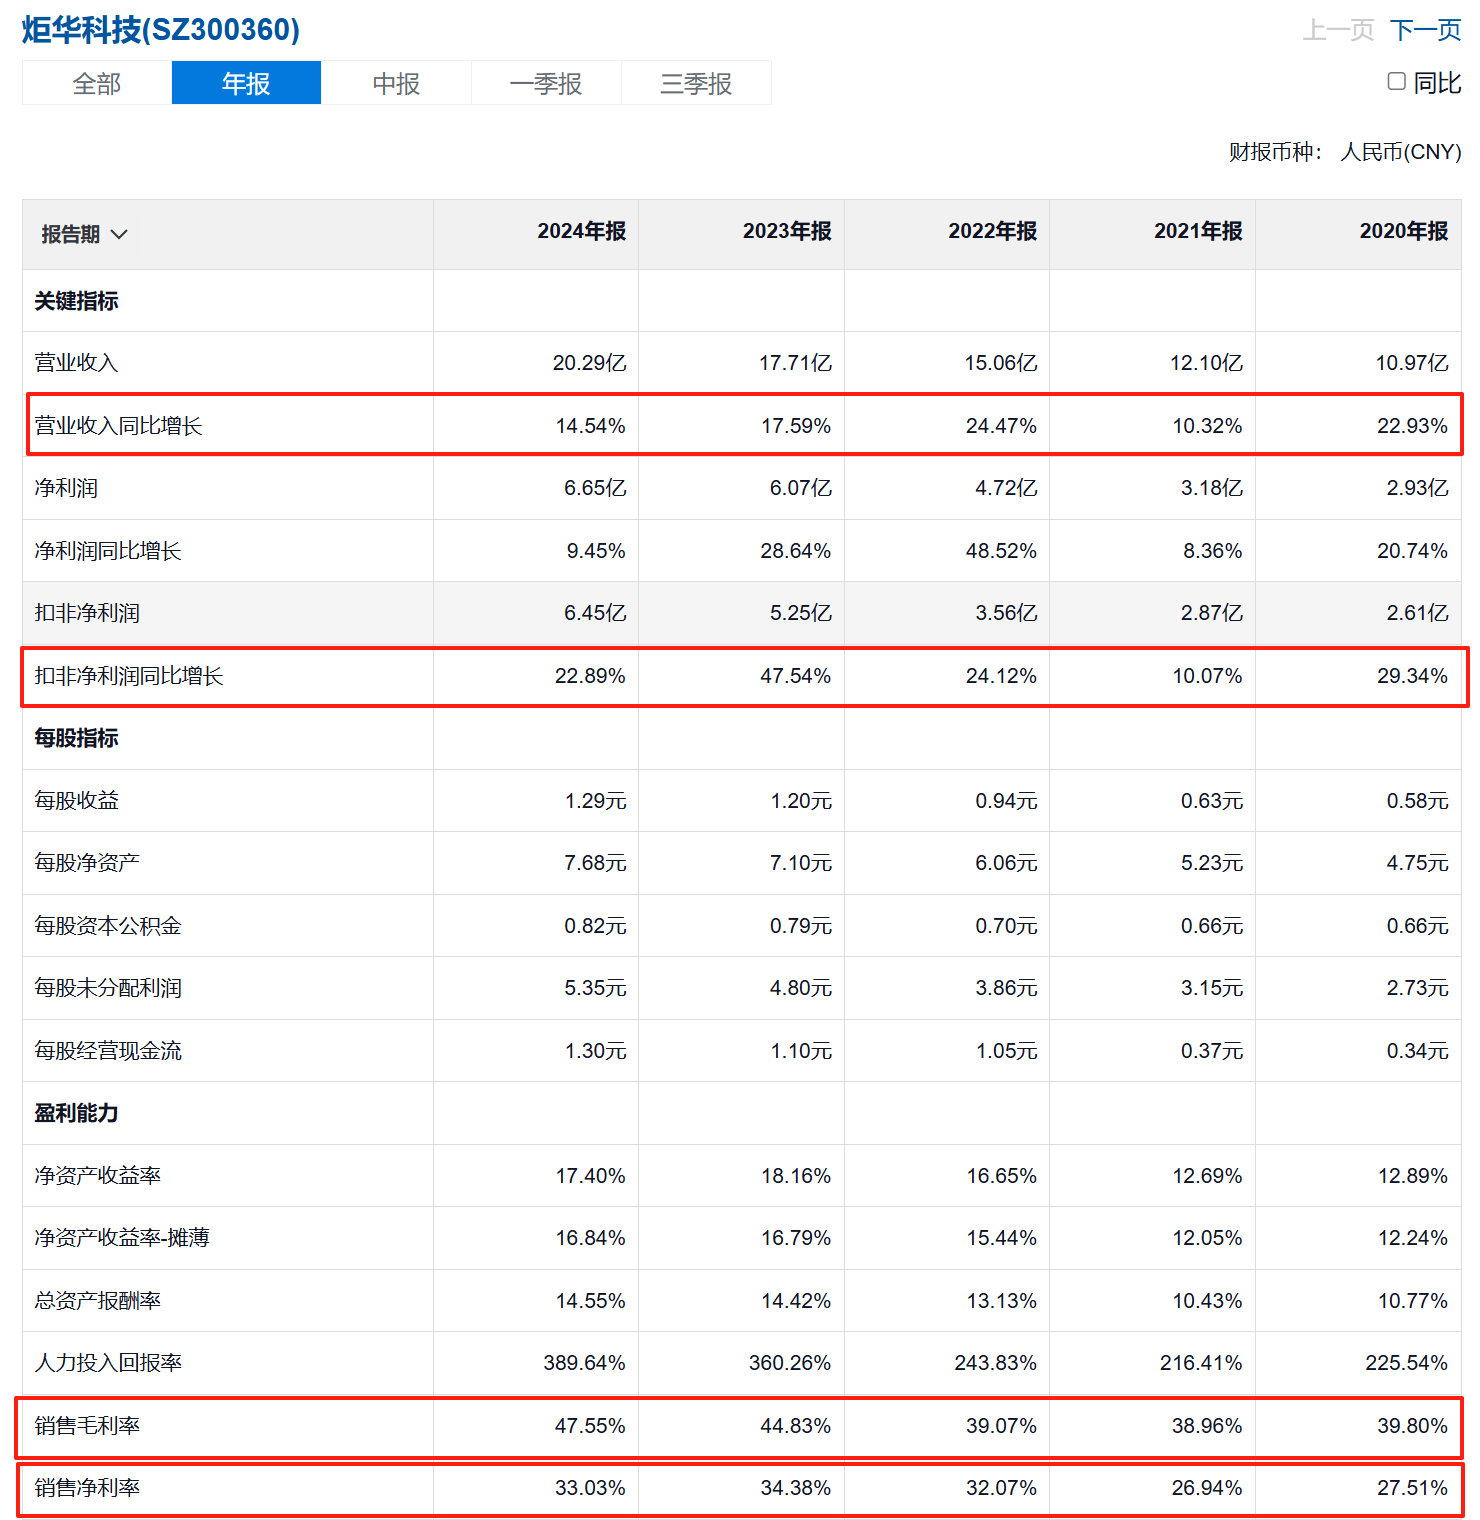Click 2020 扣非净利润 growth 29.34%
This screenshot has width=1480, height=1520.
1412,676
